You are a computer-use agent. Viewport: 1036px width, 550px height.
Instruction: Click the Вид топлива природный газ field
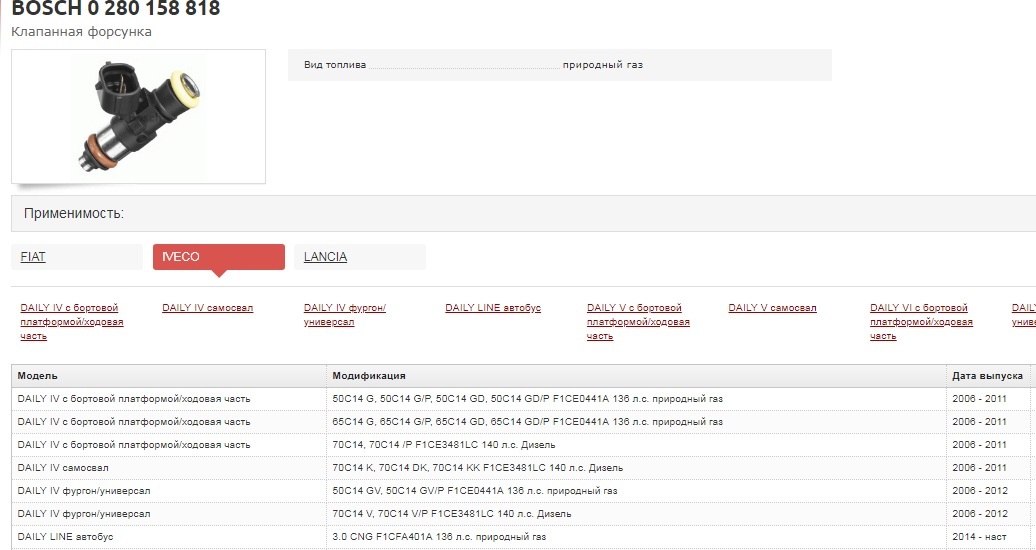pos(560,65)
